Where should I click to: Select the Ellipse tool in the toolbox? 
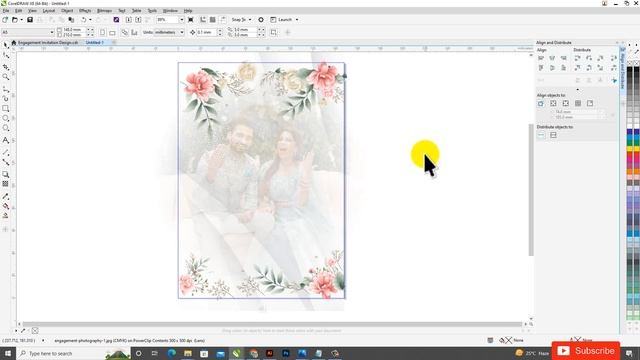click(5, 118)
